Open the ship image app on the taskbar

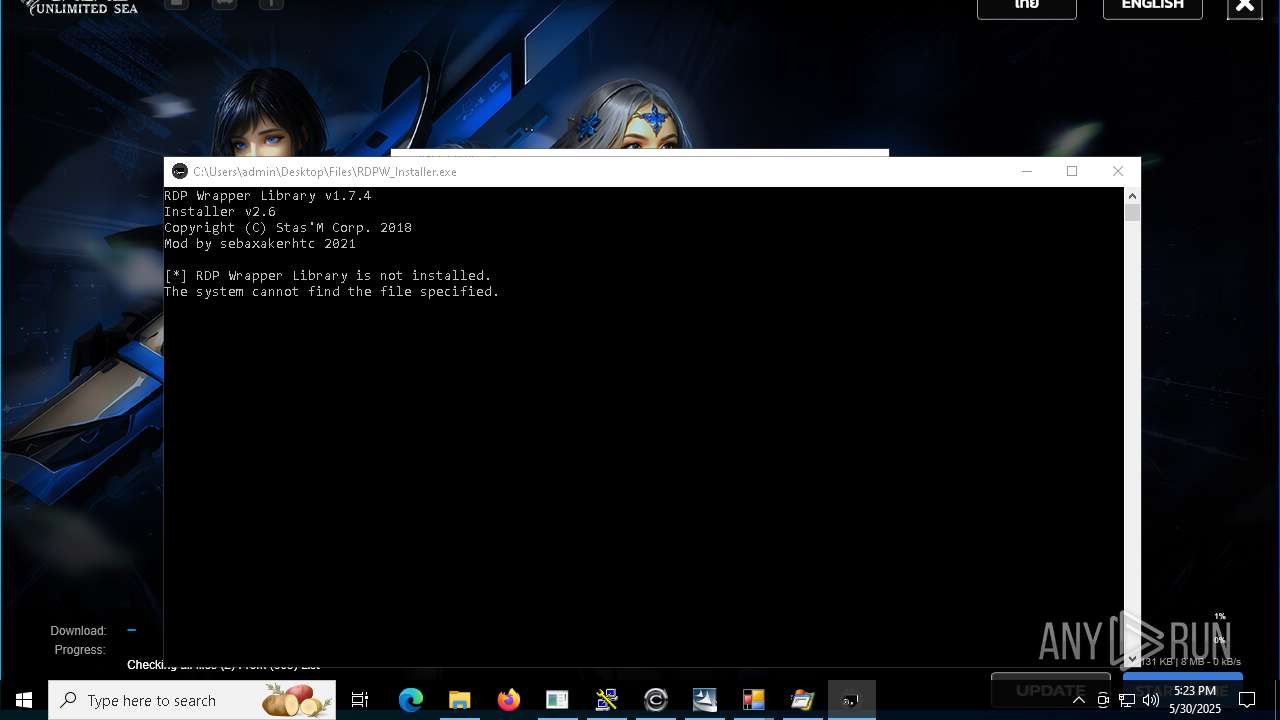[705, 700]
